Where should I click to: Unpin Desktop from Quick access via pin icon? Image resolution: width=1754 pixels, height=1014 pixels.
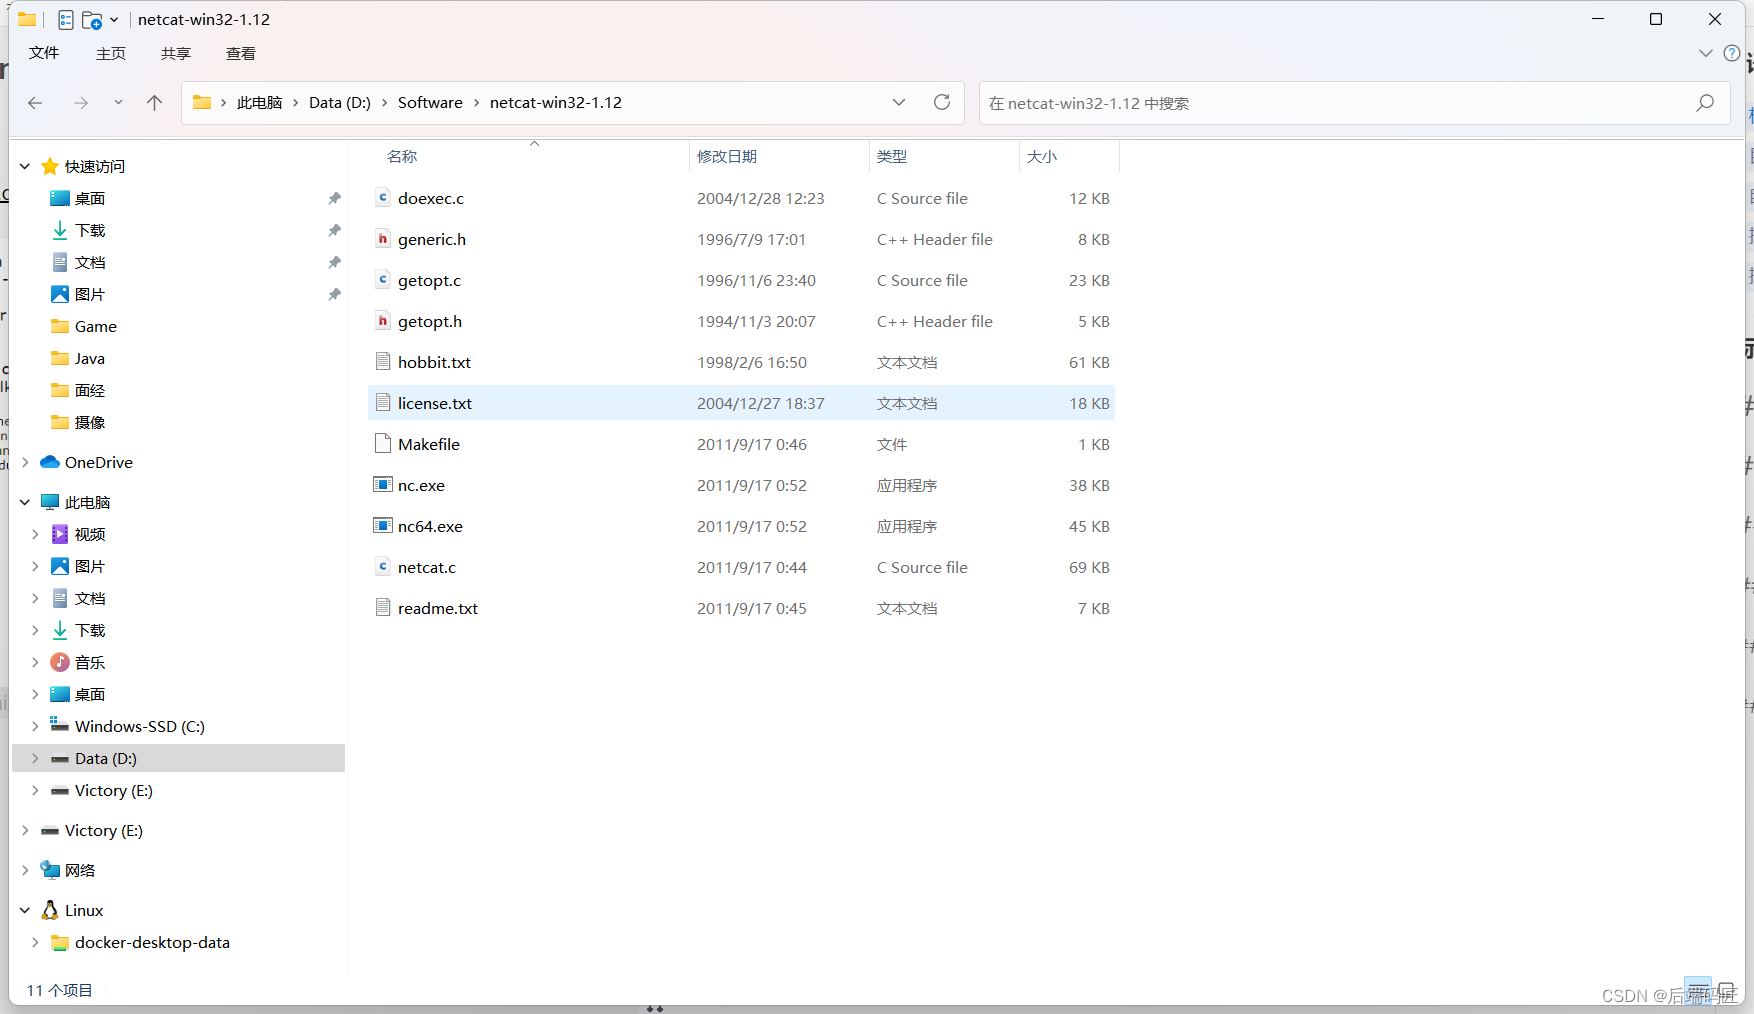(x=334, y=198)
